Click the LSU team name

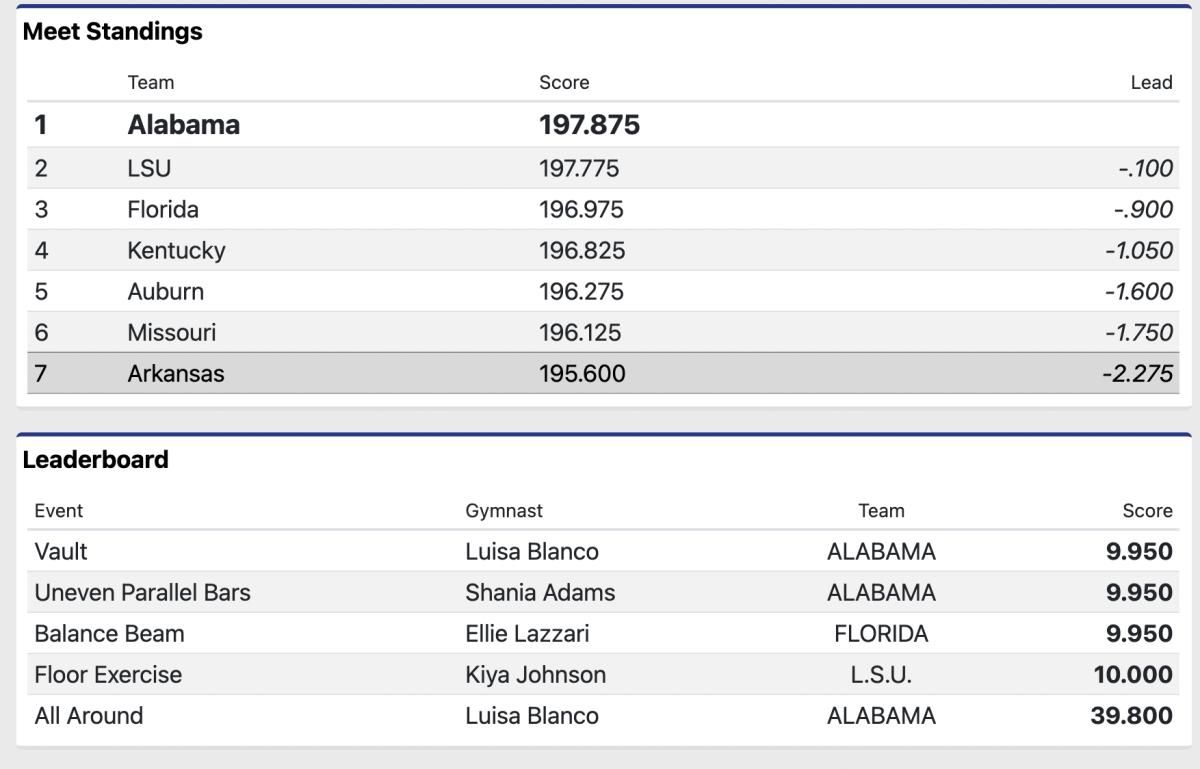149,168
